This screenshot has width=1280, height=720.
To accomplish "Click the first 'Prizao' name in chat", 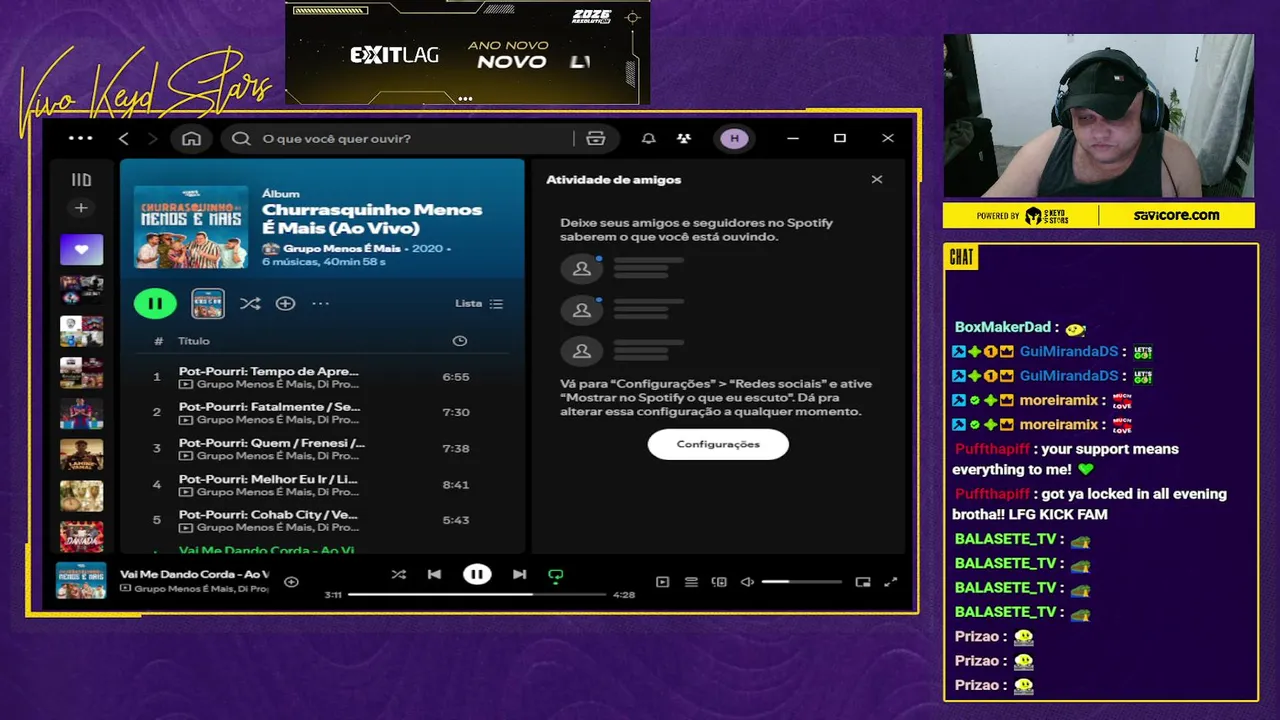I will [x=977, y=637].
